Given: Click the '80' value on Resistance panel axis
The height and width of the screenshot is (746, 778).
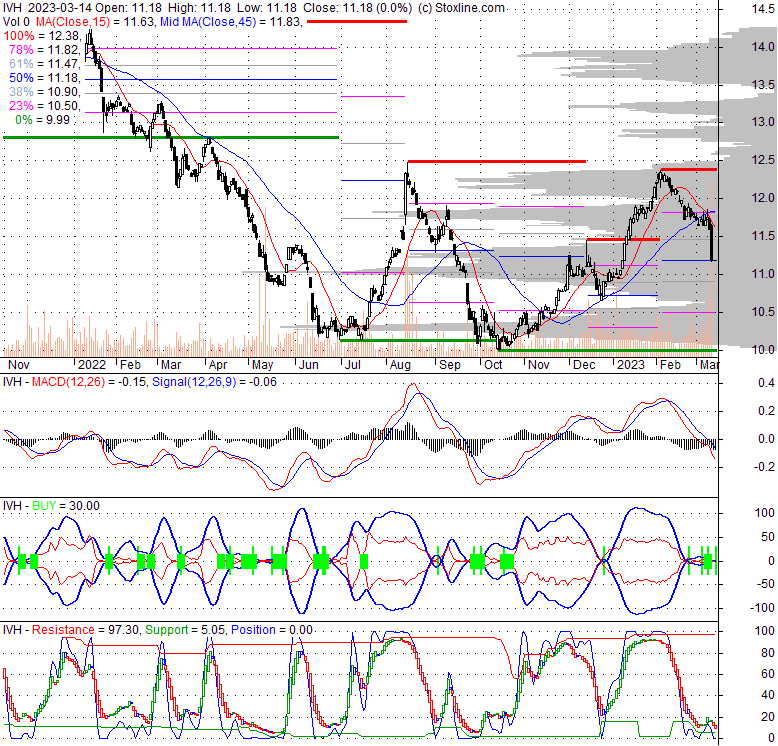Looking at the screenshot, I should (x=768, y=653).
